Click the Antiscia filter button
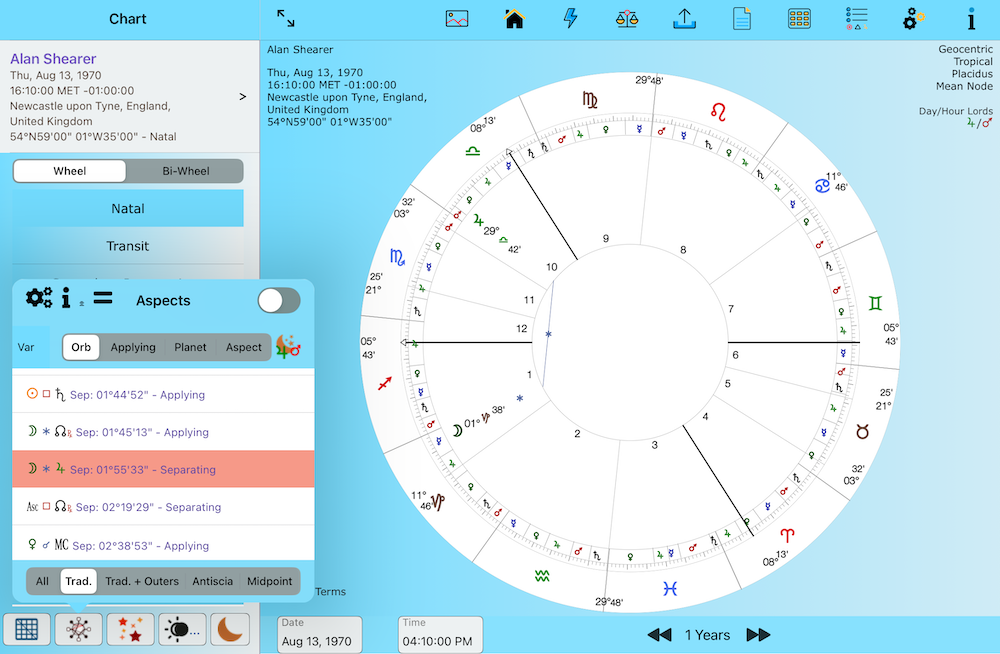This screenshot has width=1000, height=654. [x=211, y=581]
